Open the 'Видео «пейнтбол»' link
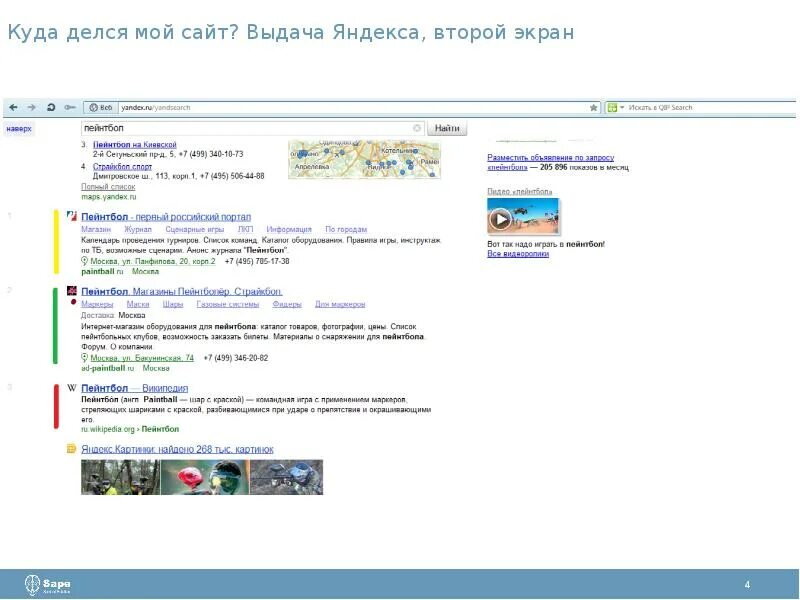Screen dimensions: 800x600 tap(519, 192)
